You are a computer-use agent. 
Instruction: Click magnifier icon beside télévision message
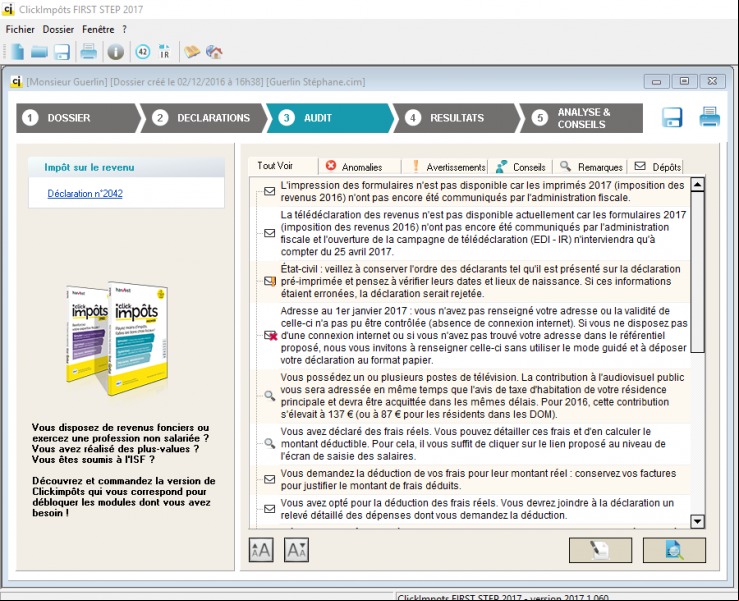(270, 395)
